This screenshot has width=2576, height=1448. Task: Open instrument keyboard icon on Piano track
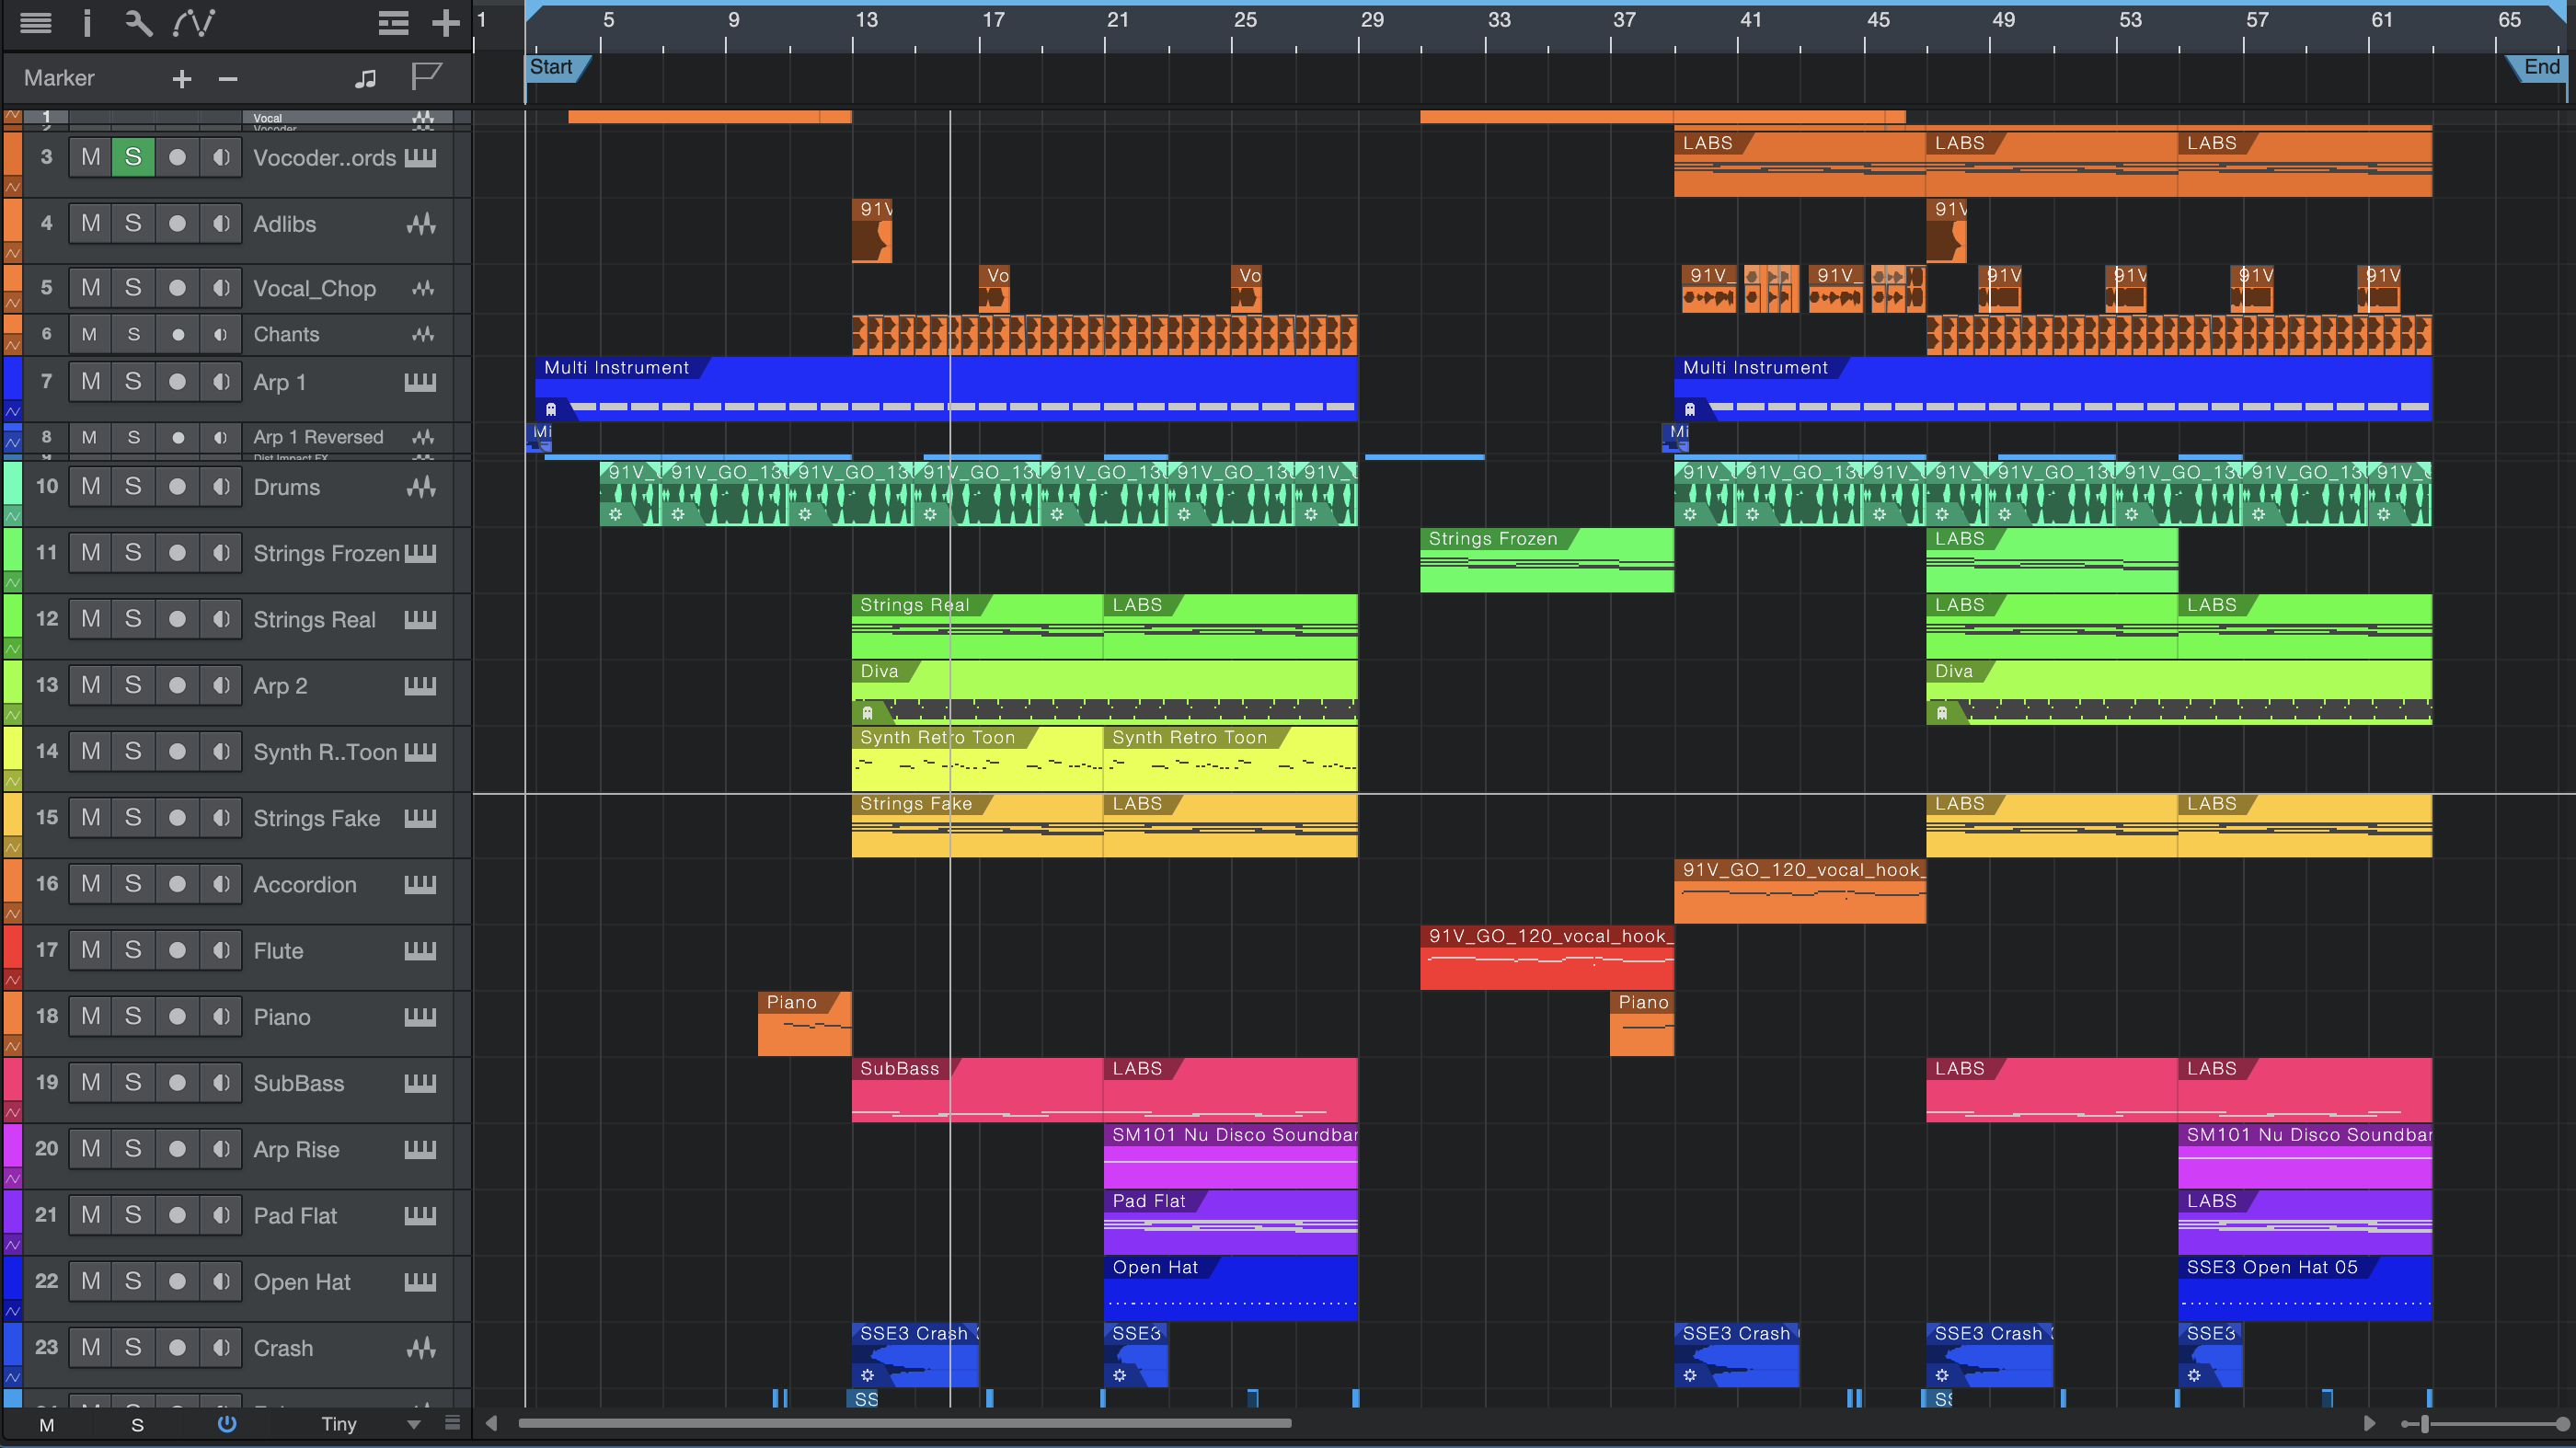420,1017
